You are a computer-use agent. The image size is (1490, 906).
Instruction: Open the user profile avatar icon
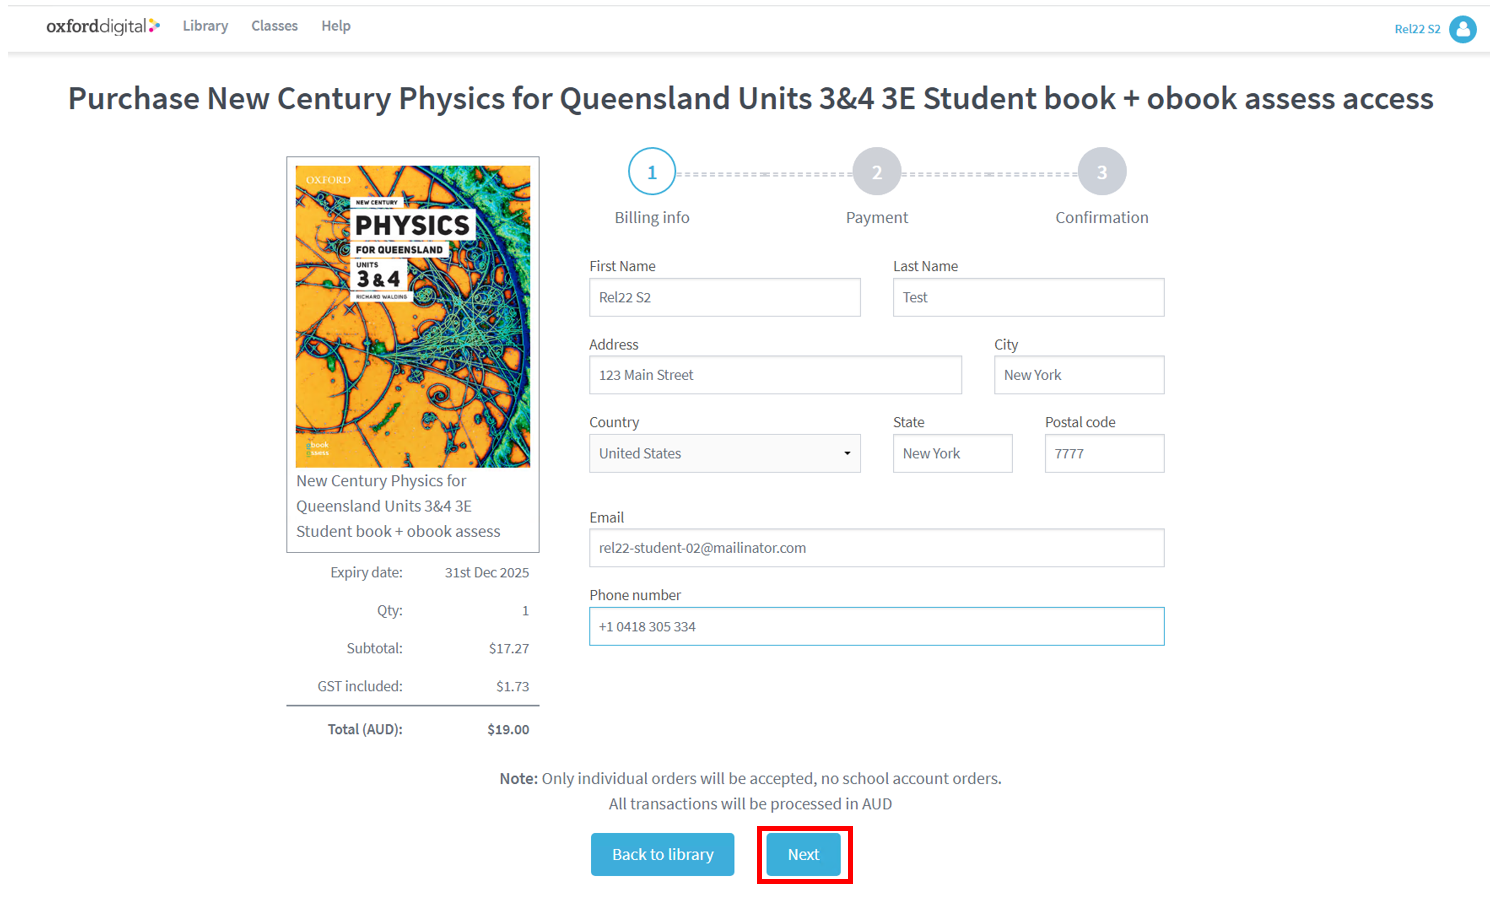point(1462,29)
